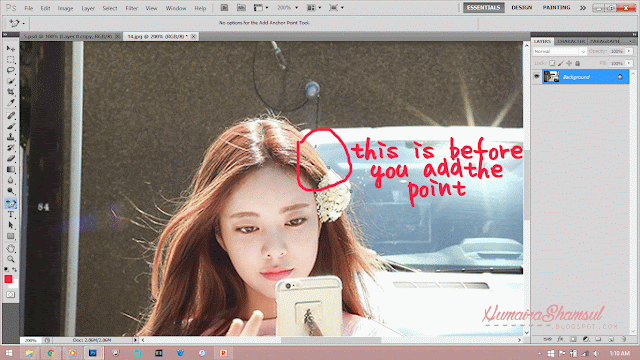This screenshot has width=640, height=360.
Task: Select the Rectangle shape tool
Action: 11,236
